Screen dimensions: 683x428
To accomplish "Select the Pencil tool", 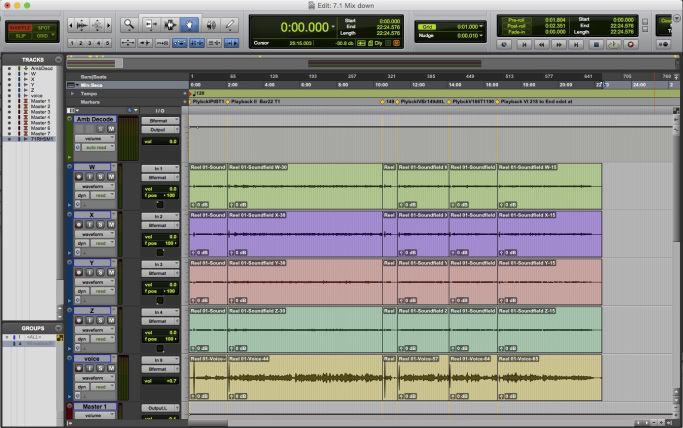I will point(231,23).
